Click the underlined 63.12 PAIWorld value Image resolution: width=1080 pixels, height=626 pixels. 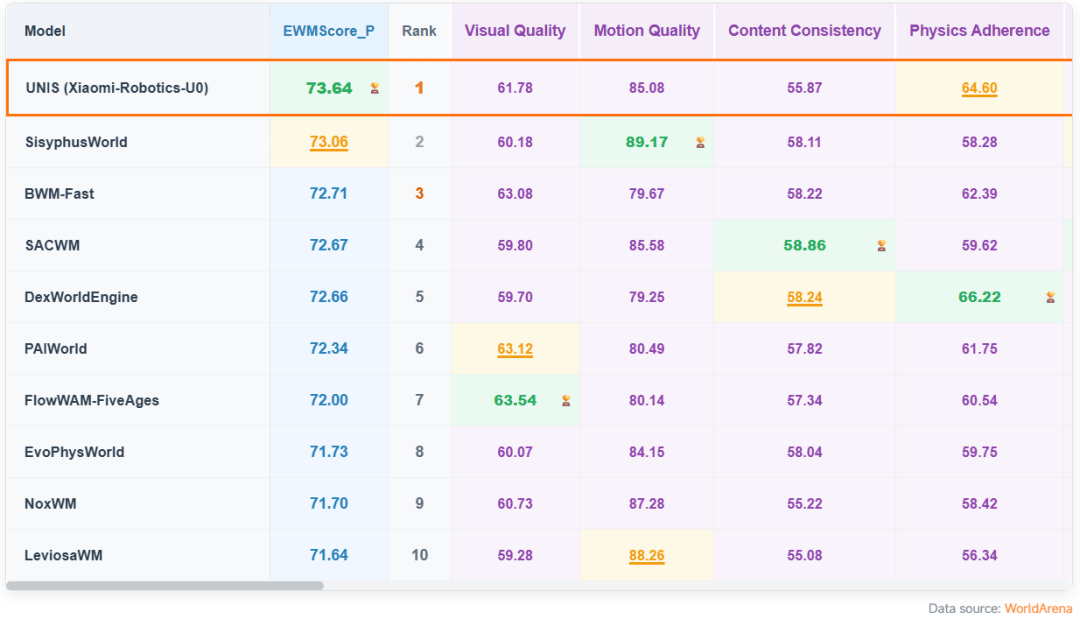(x=515, y=349)
